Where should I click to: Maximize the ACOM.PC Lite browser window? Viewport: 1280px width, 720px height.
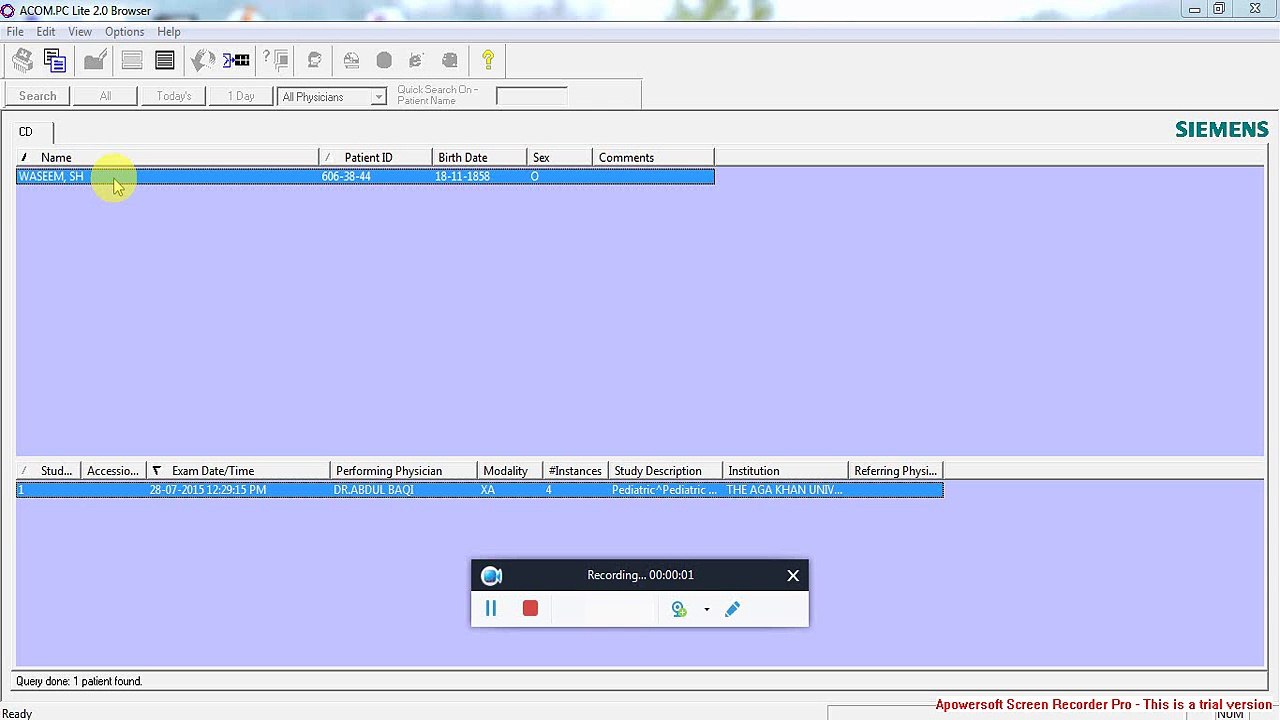1219,9
